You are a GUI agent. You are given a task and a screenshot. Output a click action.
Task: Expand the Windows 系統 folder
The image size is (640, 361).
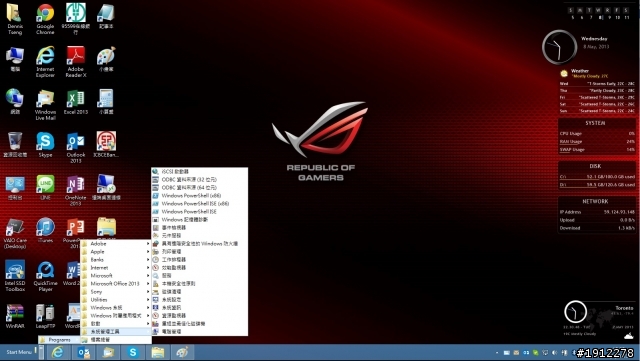[x=116, y=308]
